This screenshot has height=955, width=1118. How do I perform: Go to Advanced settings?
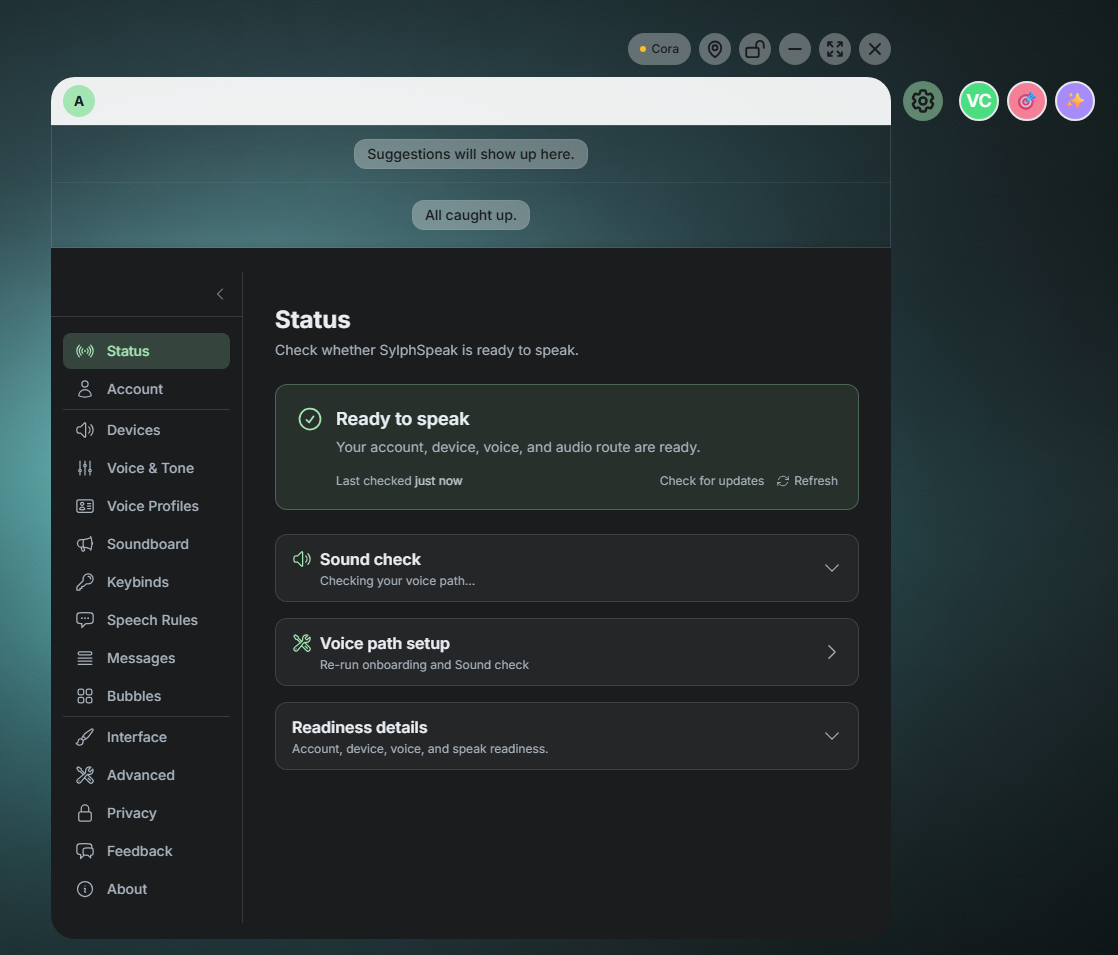pos(146,775)
